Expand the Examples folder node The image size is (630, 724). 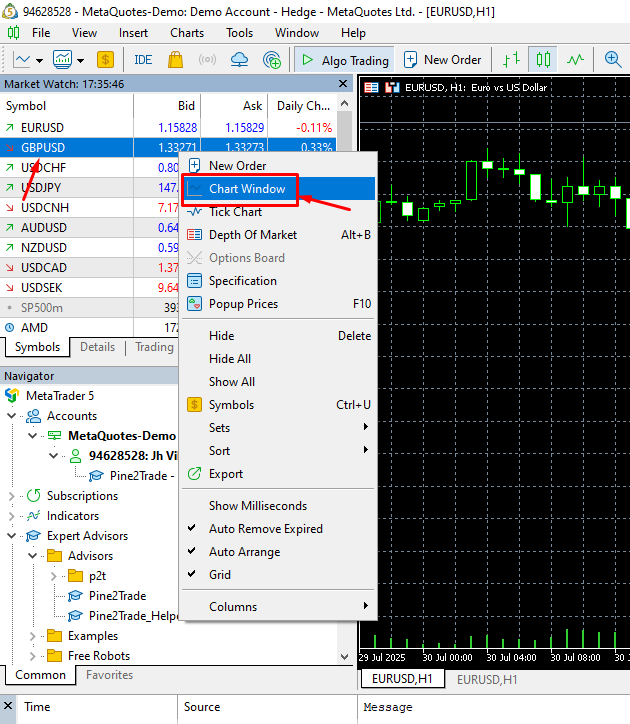pos(32,636)
